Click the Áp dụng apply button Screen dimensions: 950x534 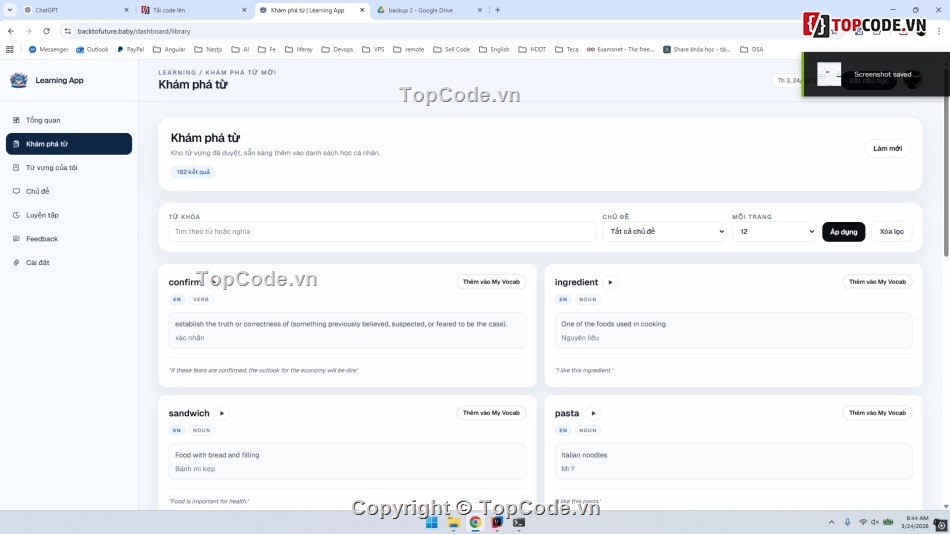pyautogui.click(x=843, y=232)
